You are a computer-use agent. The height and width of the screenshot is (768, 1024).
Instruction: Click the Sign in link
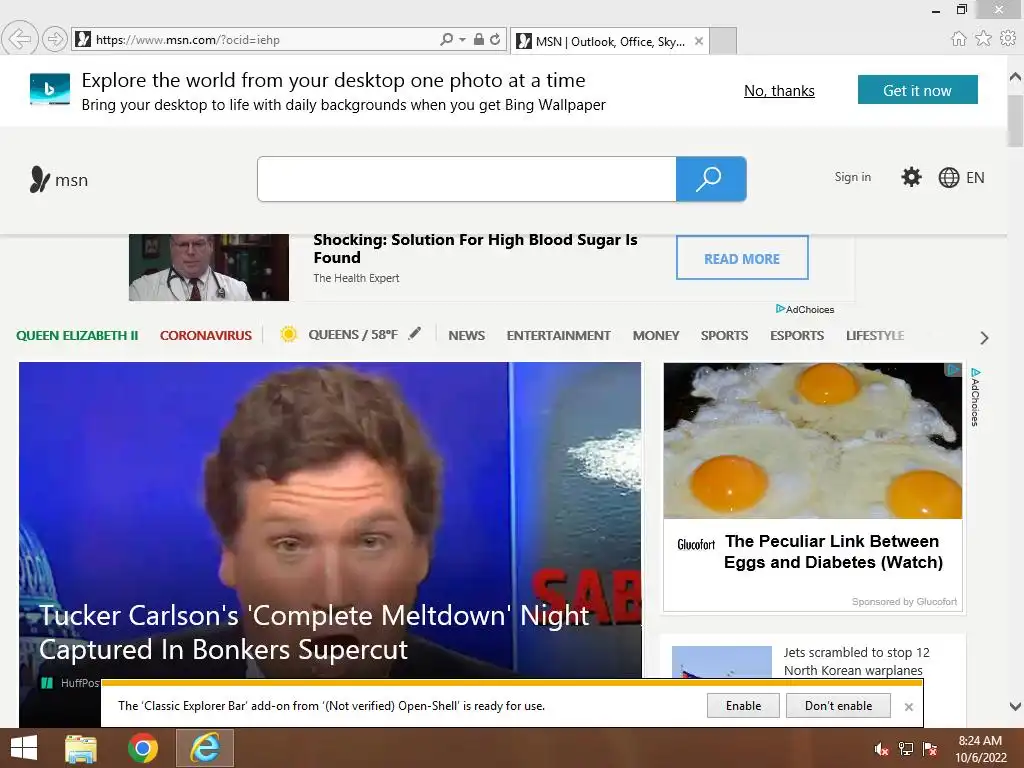[x=852, y=177]
